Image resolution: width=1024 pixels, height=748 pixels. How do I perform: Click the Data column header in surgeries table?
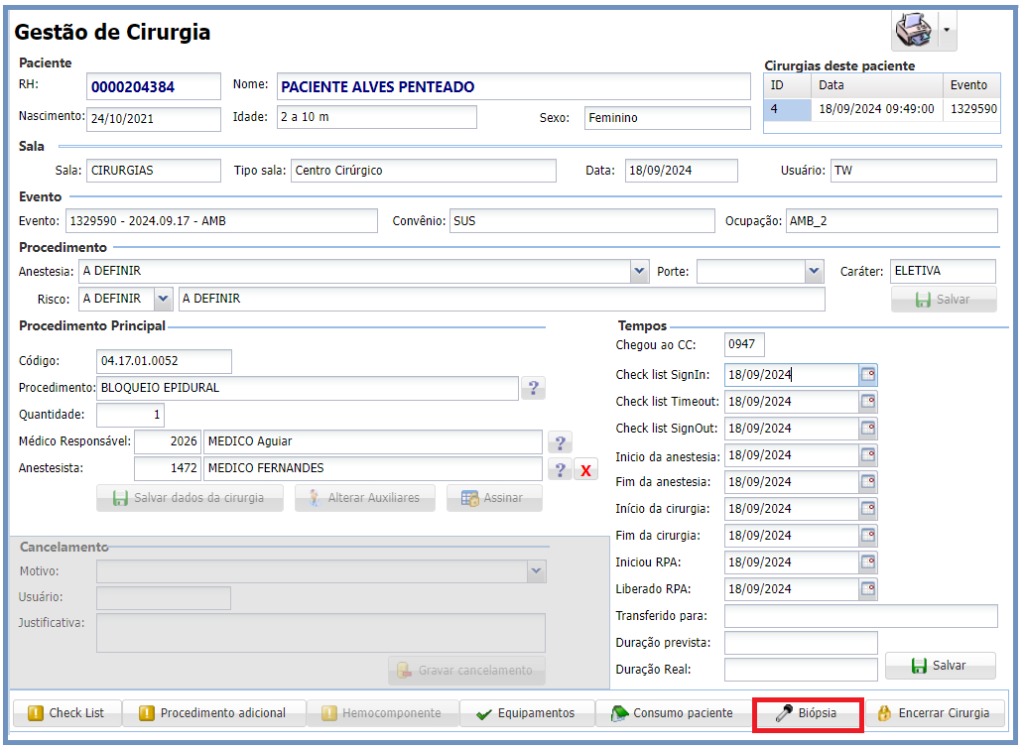point(877,86)
